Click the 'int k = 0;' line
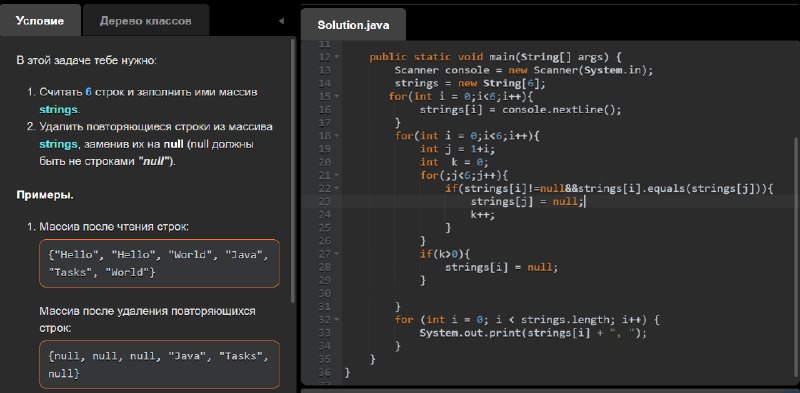 [454, 162]
